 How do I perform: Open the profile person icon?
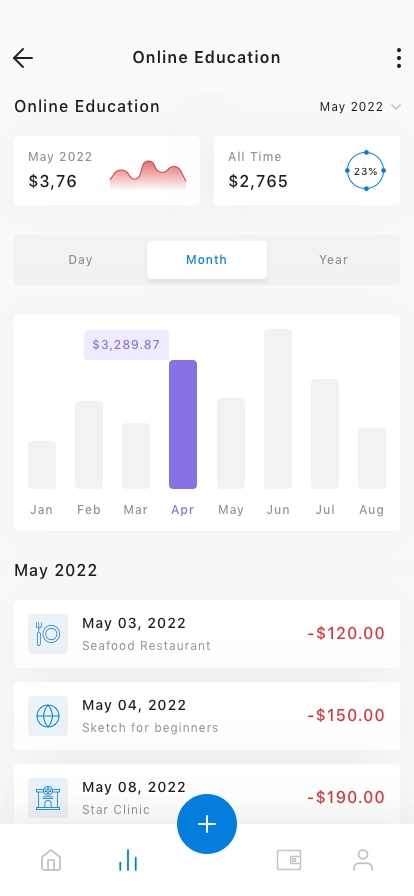[363, 860]
